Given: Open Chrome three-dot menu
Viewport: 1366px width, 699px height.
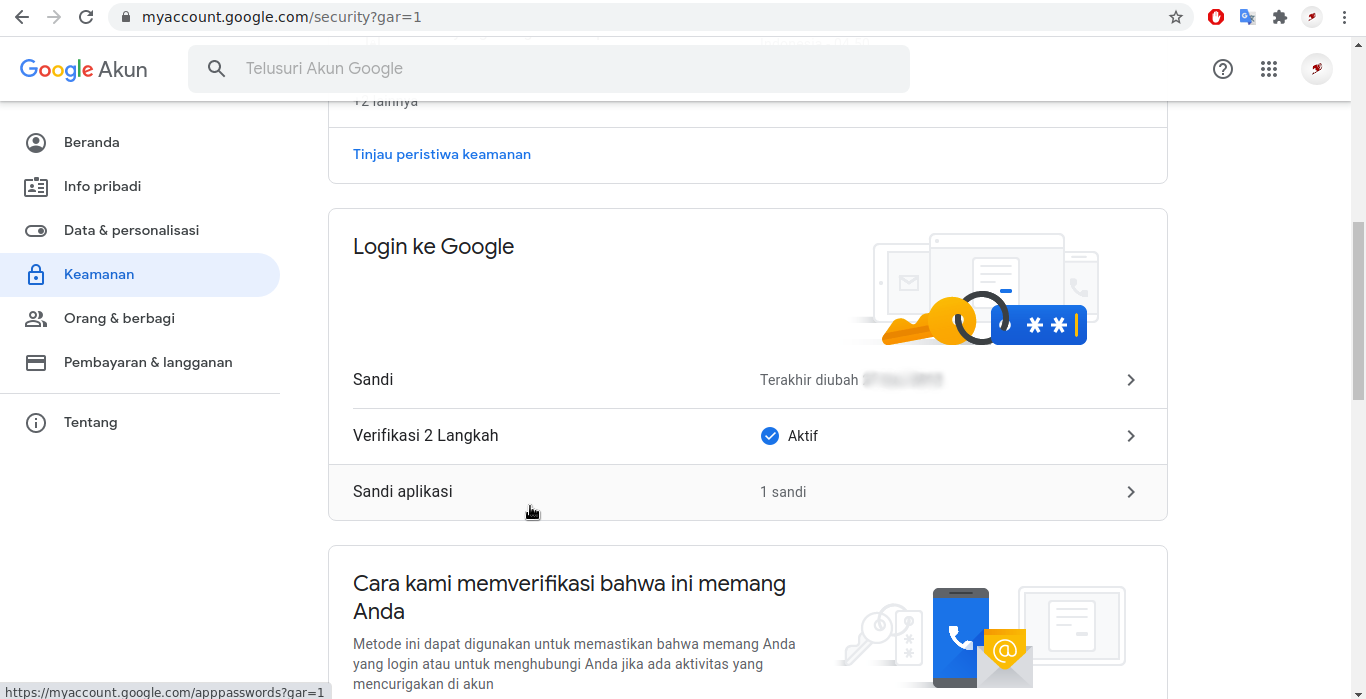Looking at the screenshot, I should (x=1345, y=17).
